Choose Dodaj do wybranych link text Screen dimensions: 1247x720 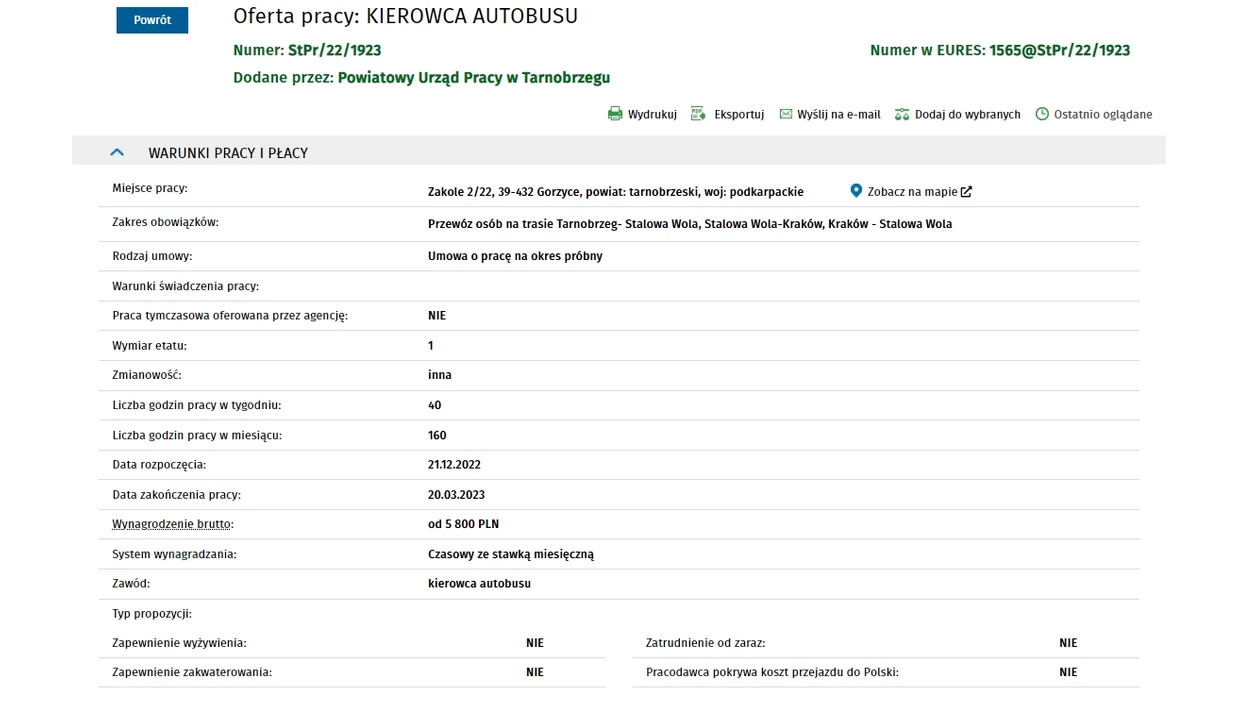coord(967,115)
